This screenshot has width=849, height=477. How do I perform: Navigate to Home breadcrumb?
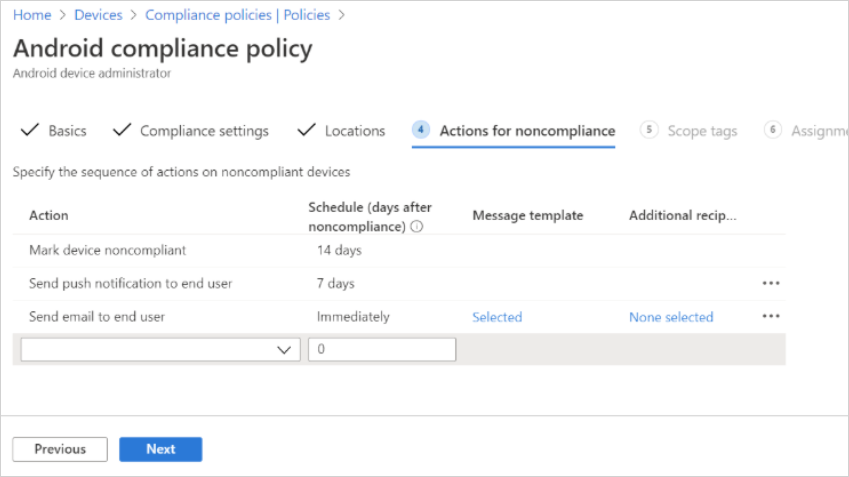[x=32, y=15]
